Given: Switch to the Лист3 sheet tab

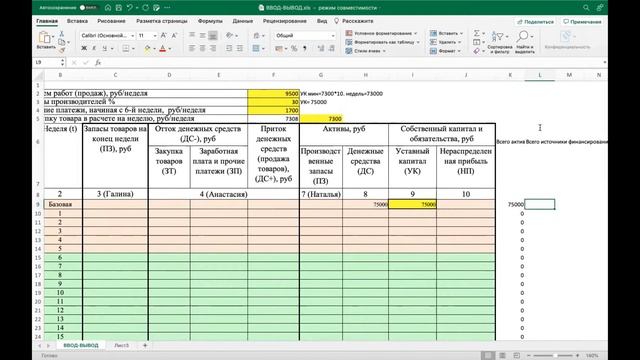Looking at the screenshot, I should (121, 345).
